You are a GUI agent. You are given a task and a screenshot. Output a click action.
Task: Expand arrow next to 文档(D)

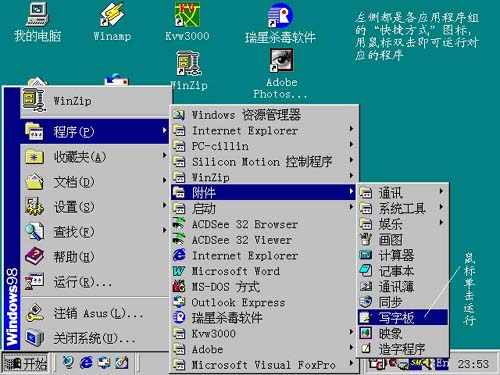tap(164, 181)
